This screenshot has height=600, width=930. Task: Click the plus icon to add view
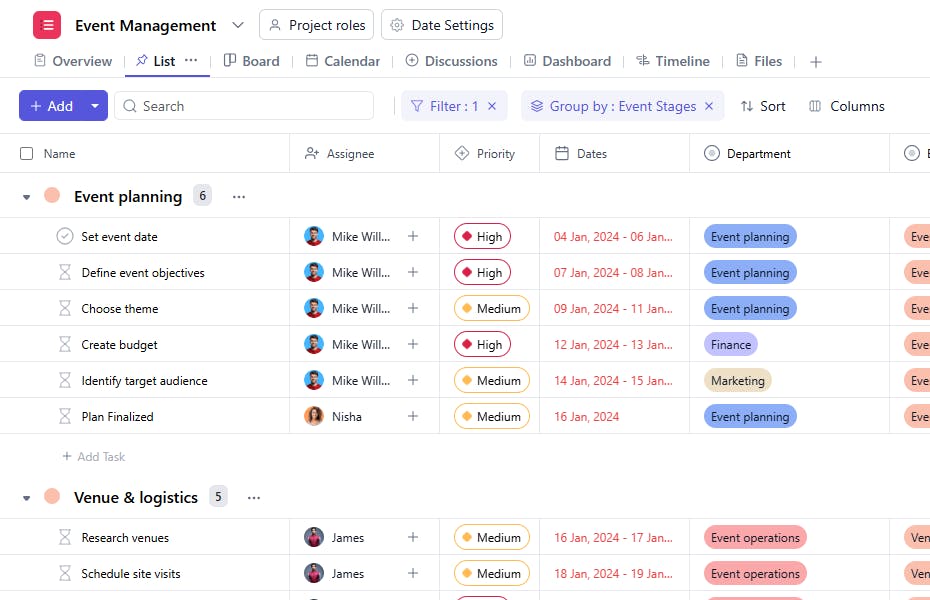click(x=816, y=62)
